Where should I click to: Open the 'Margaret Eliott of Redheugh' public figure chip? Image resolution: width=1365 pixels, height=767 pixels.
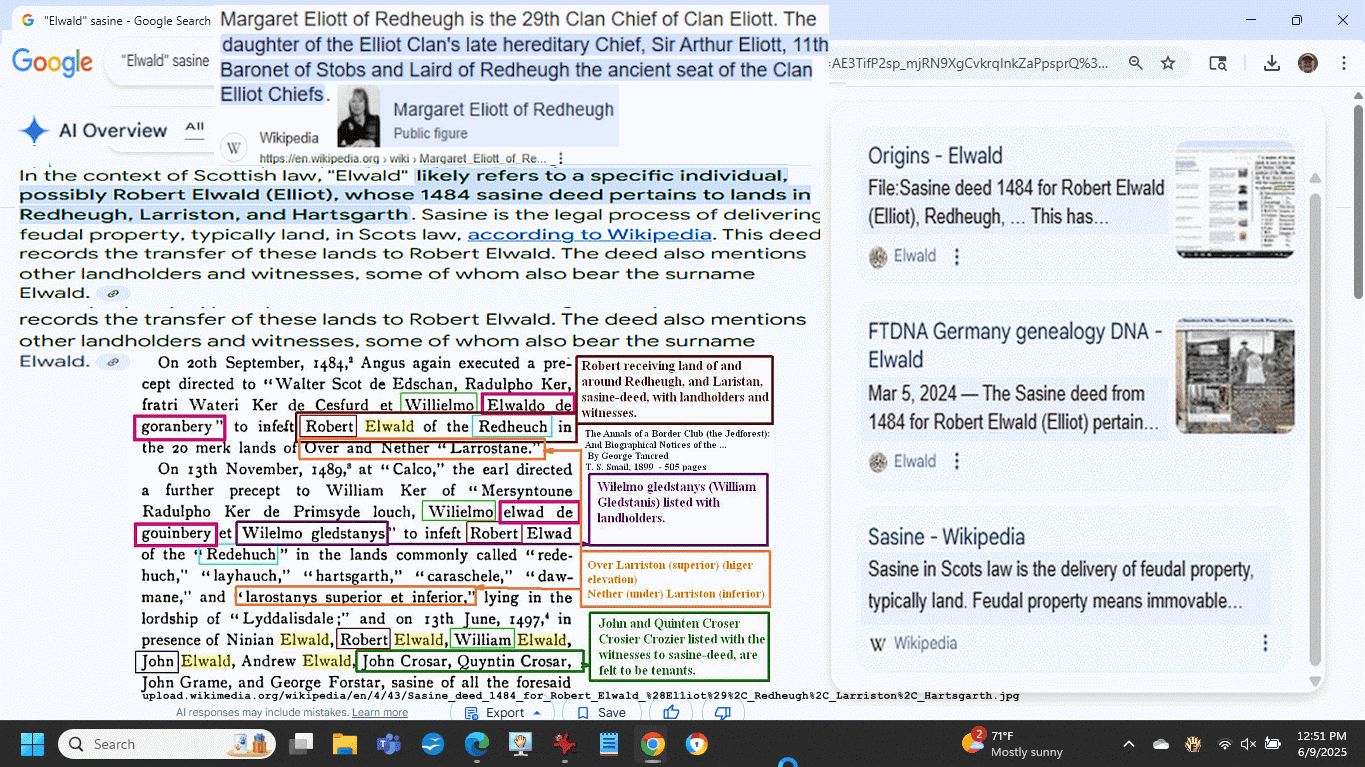coord(477,117)
